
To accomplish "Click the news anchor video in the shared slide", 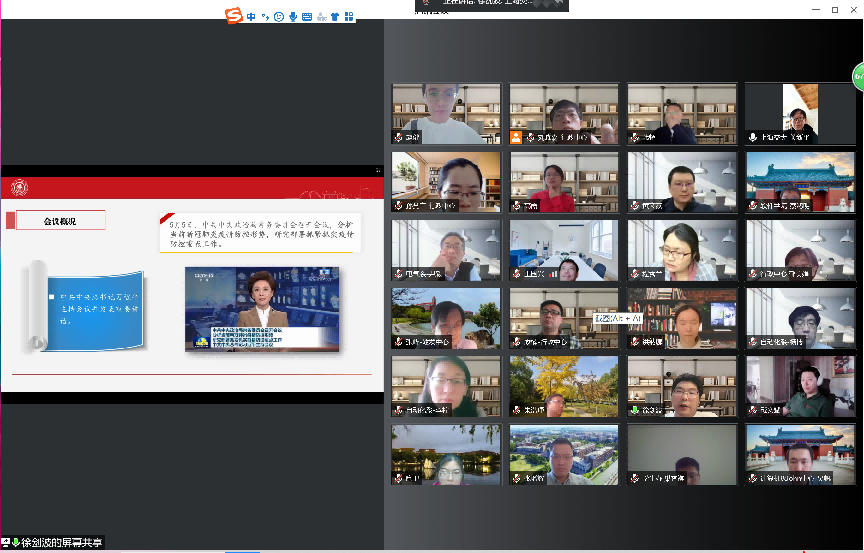I will coord(261,309).
